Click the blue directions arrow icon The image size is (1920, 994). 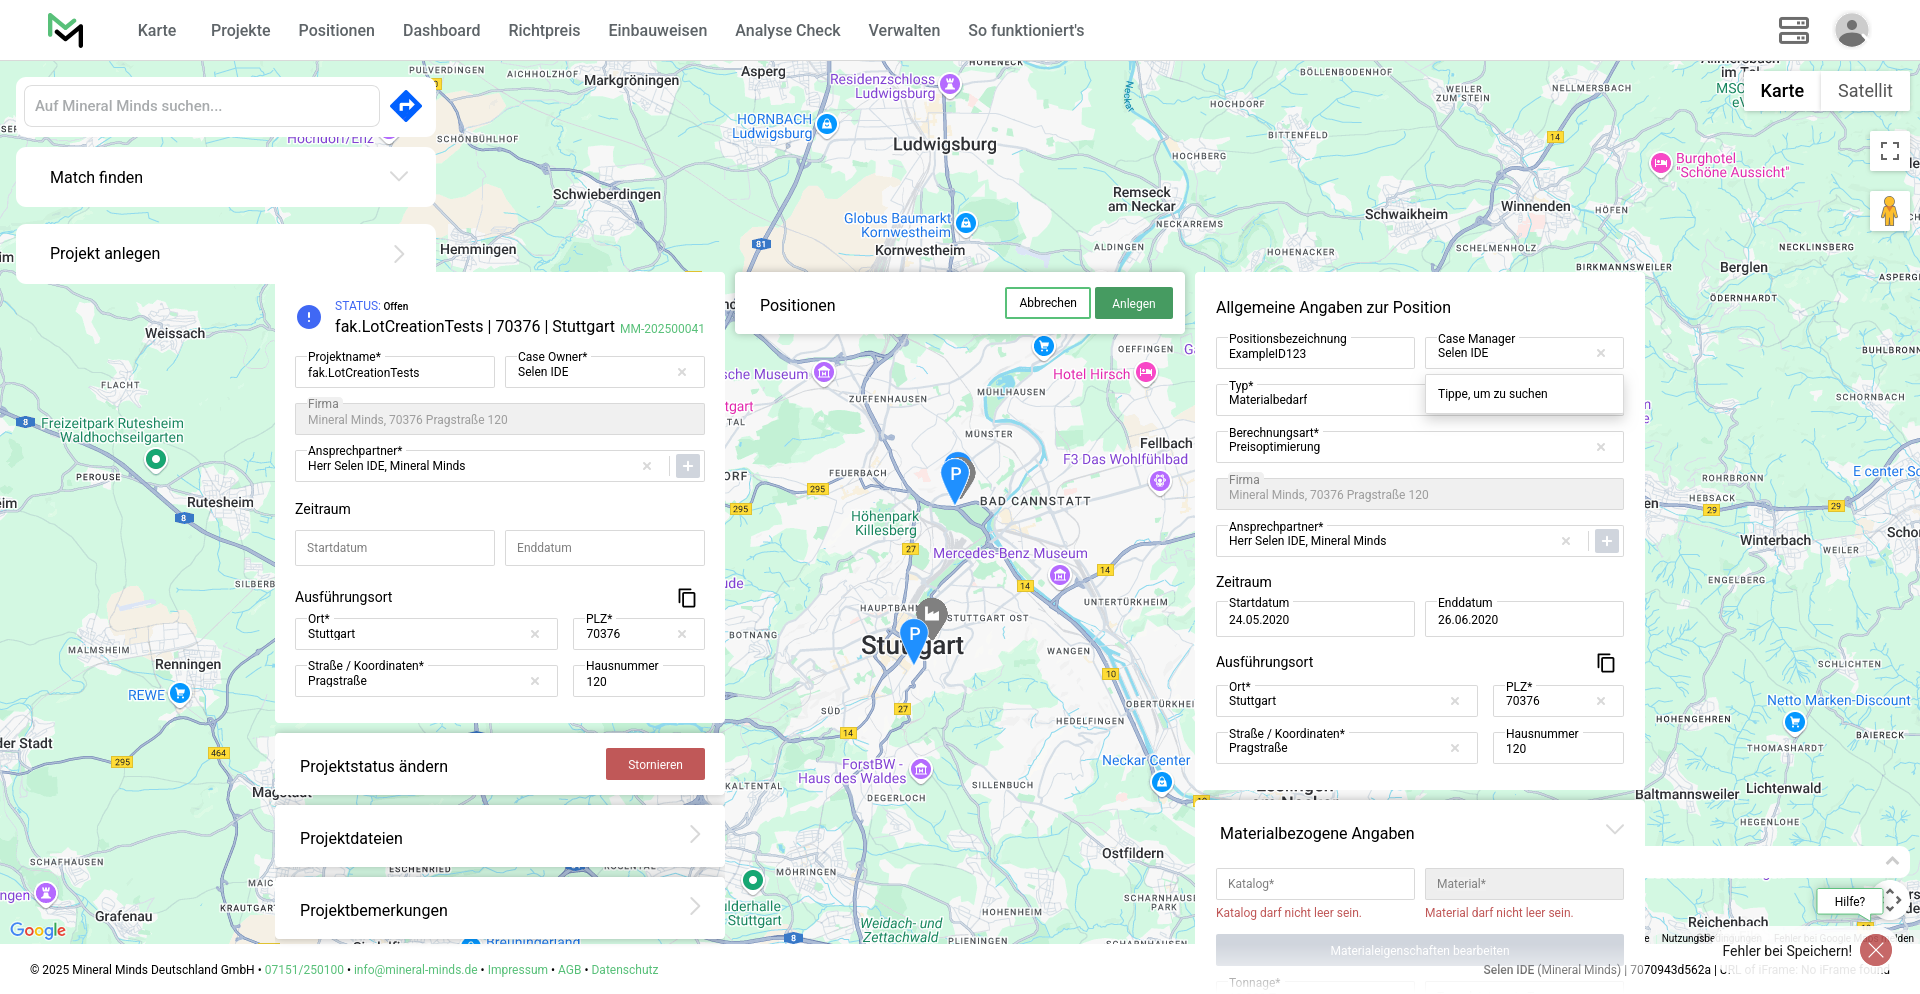tap(405, 106)
